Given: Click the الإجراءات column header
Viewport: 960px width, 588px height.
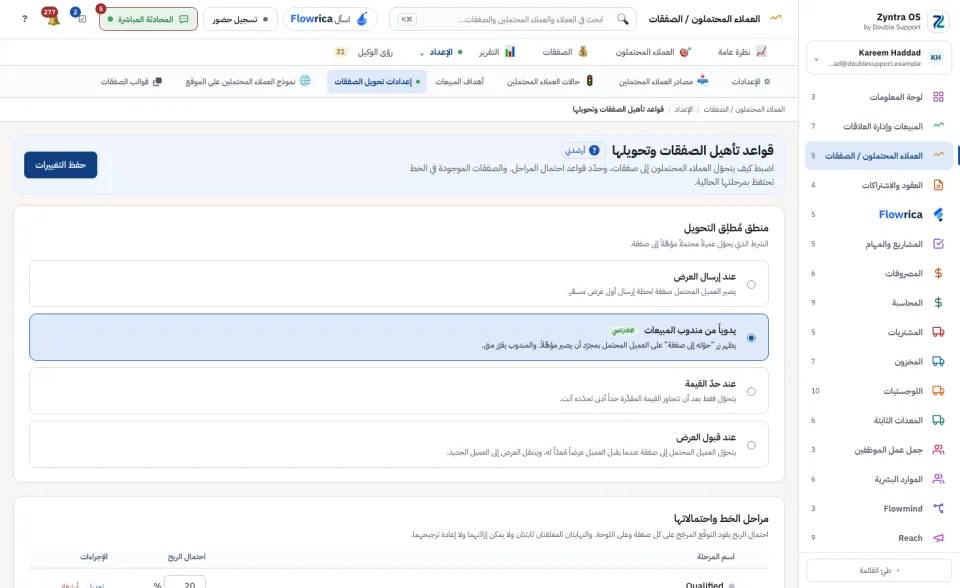Looking at the screenshot, I should [x=94, y=557].
